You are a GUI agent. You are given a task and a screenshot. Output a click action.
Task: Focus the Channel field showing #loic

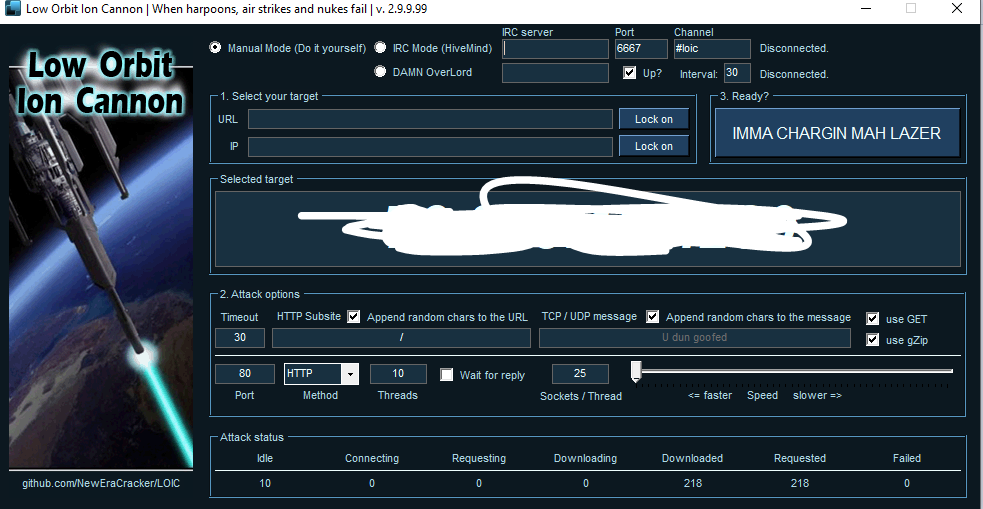coord(712,49)
